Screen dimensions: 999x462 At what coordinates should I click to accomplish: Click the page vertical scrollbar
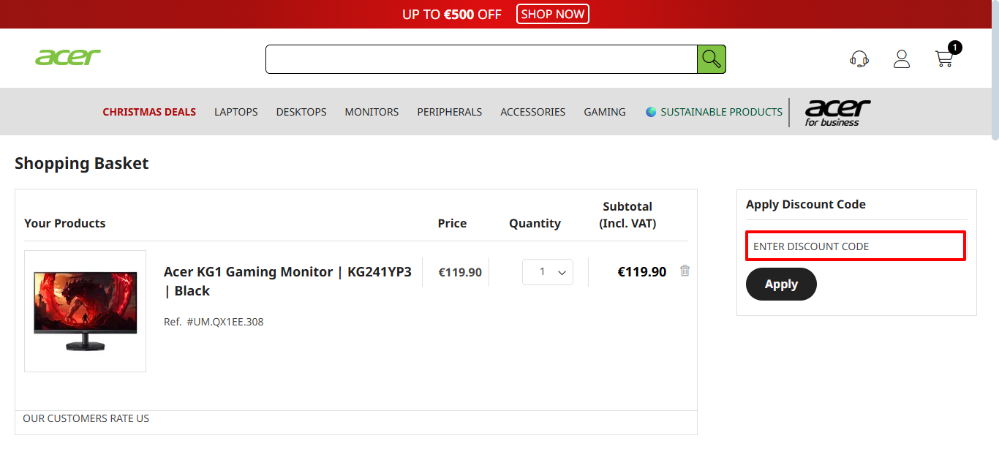pos(995,69)
